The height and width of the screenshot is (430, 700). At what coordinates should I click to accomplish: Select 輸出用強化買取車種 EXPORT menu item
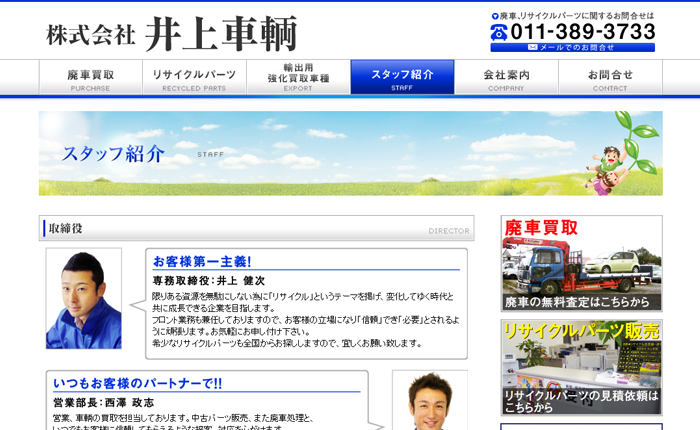coord(298,77)
